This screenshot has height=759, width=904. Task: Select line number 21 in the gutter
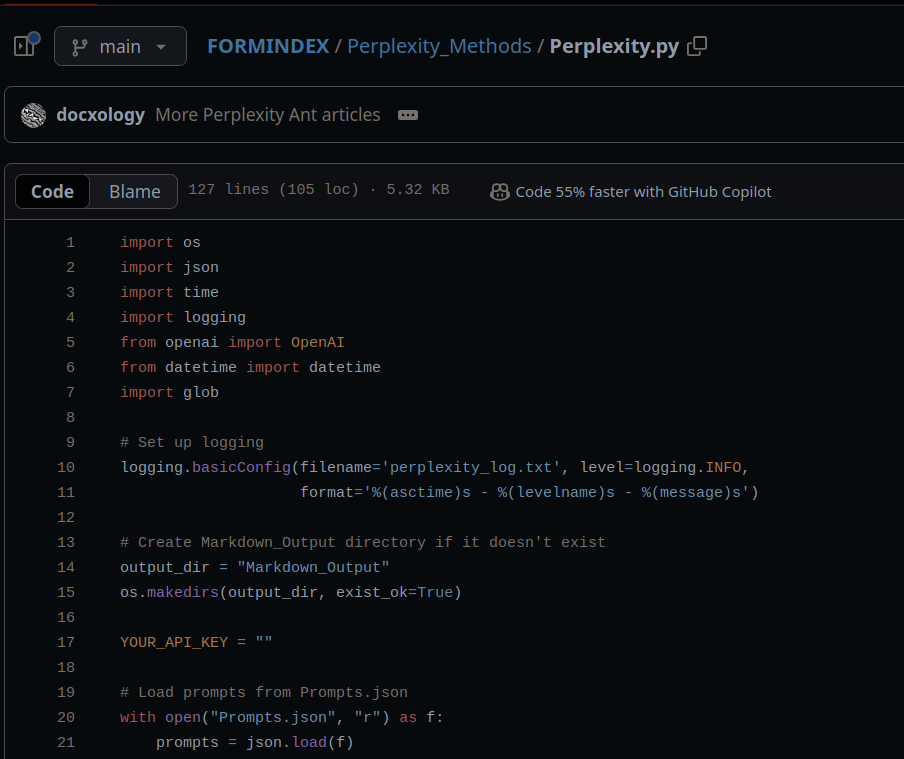[x=66, y=742]
